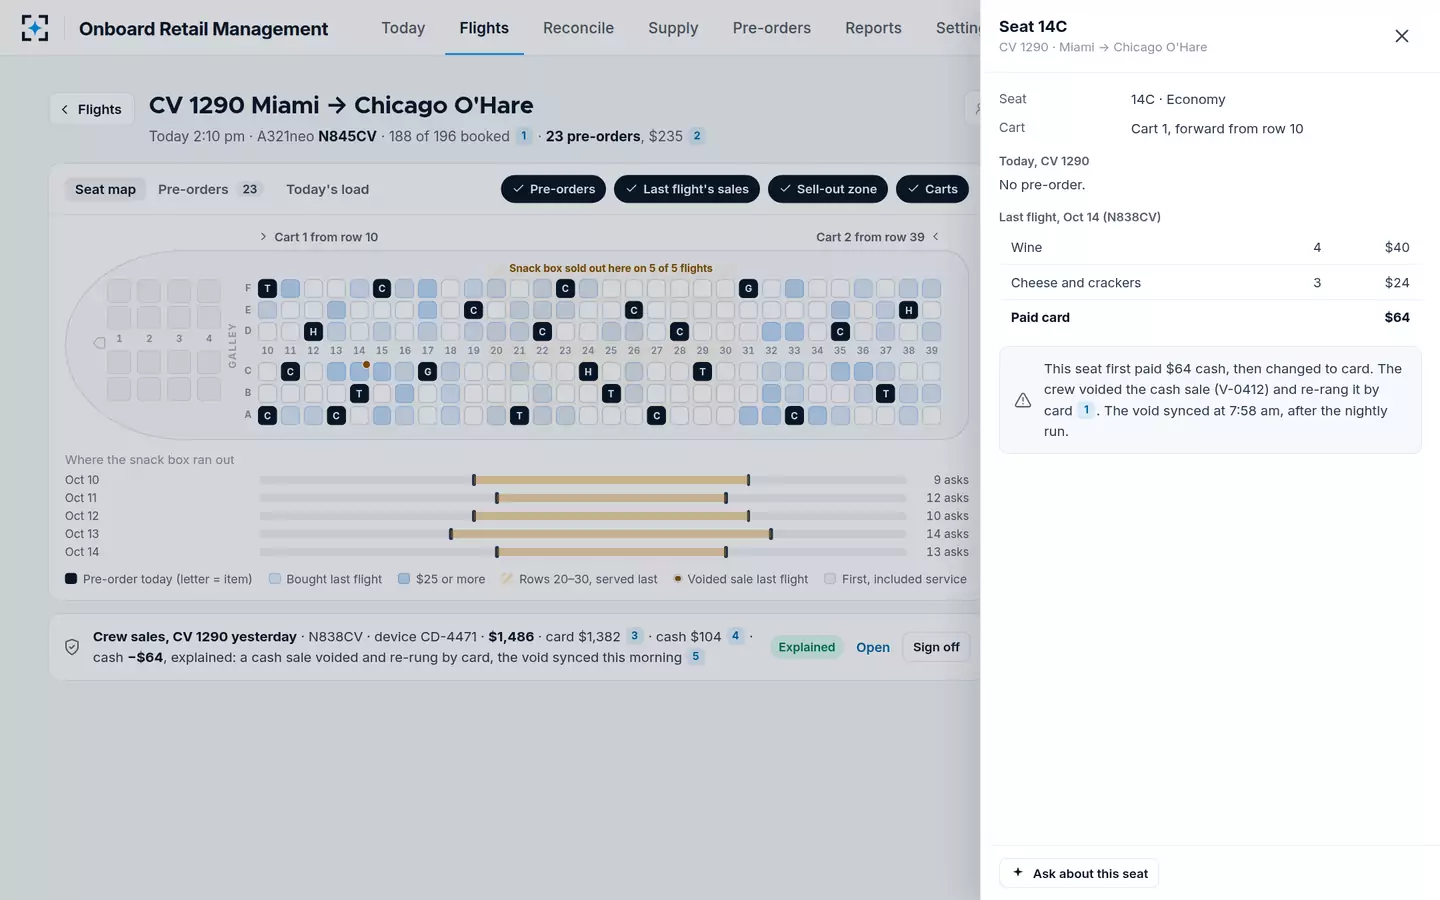Click the Onboard Retail Management logo icon
The image size is (1440, 900).
tap(35, 28)
